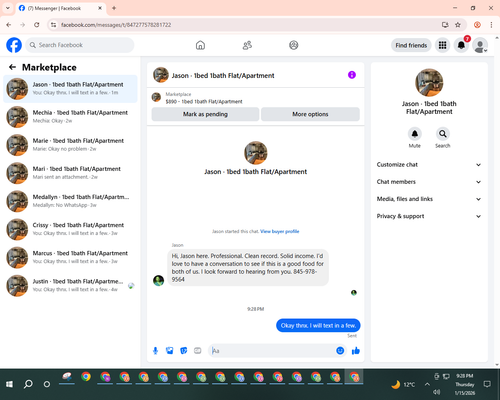Click the weather 12°C taskbar widget
500x400 pixels.
coord(403,385)
